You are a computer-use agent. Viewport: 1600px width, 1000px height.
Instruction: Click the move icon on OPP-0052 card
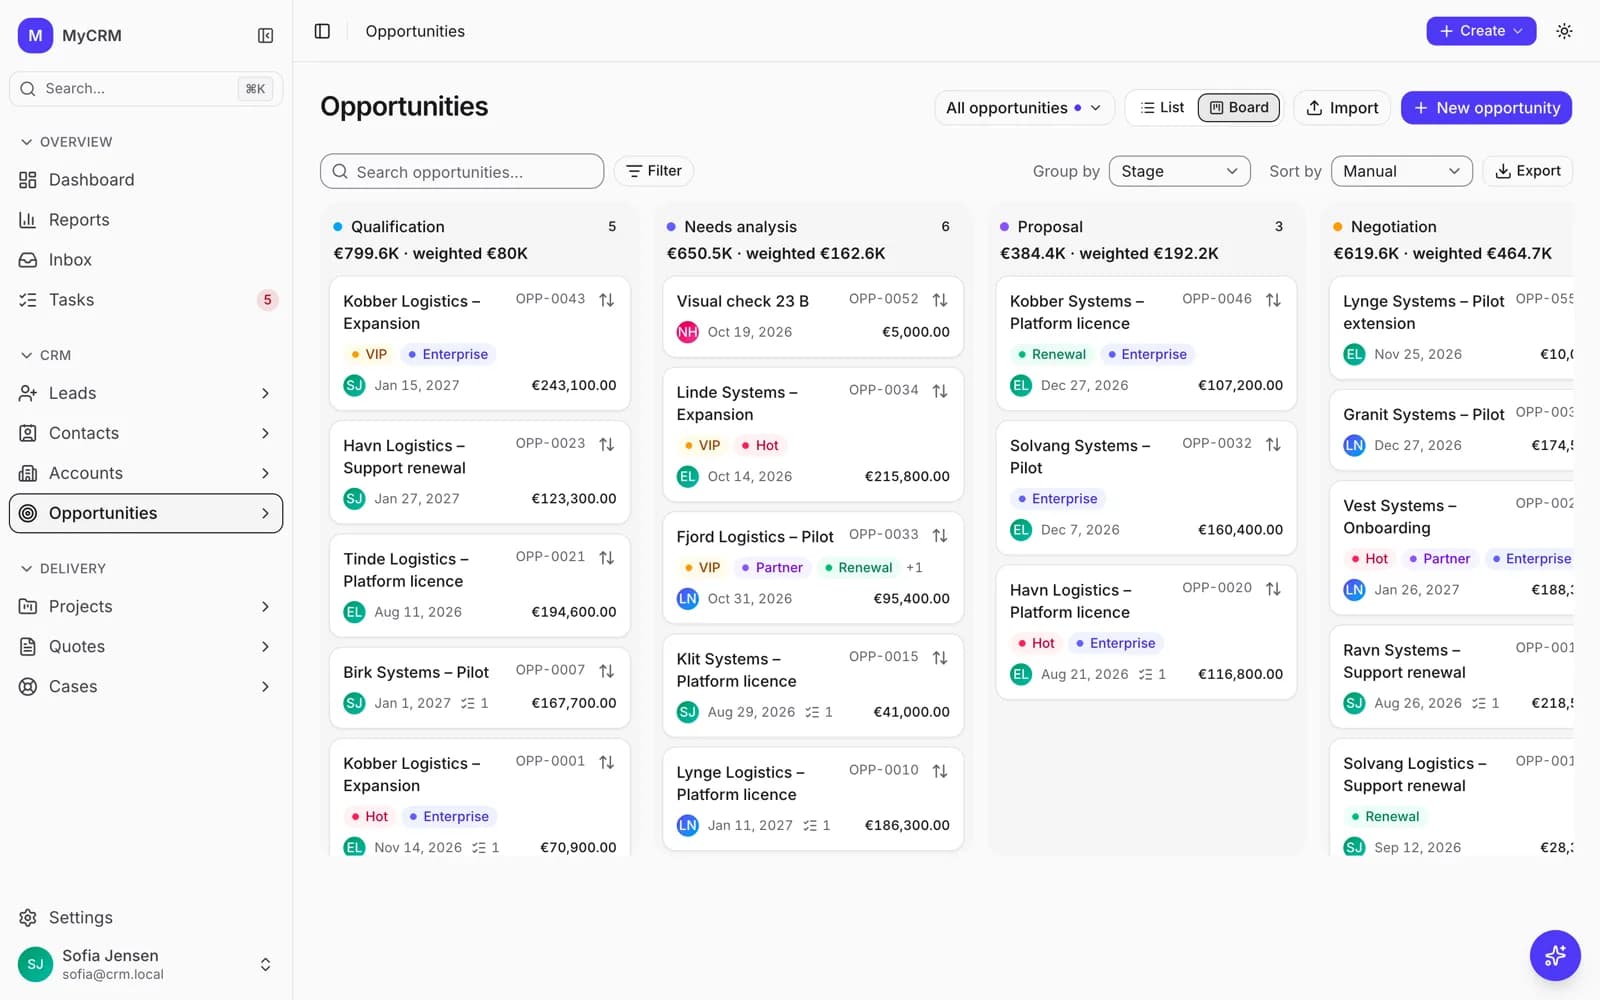tap(940, 300)
